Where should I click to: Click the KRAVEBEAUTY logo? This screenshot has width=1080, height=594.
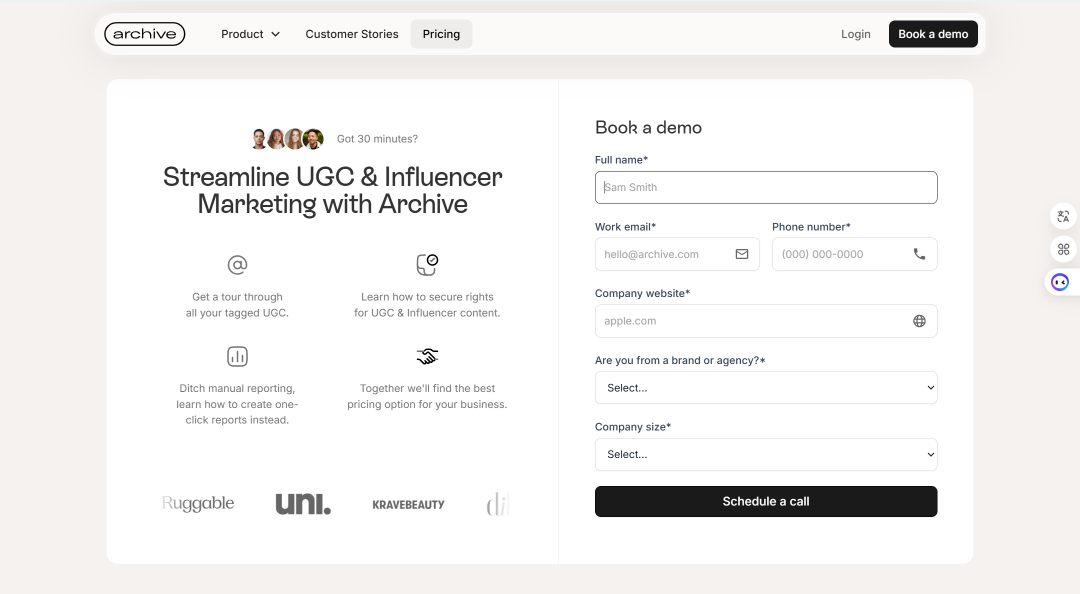pos(408,504)
